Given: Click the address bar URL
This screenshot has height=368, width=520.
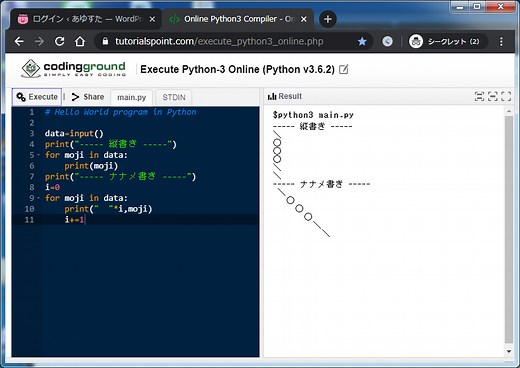Looking at the screenshot, I should point(219,41).
